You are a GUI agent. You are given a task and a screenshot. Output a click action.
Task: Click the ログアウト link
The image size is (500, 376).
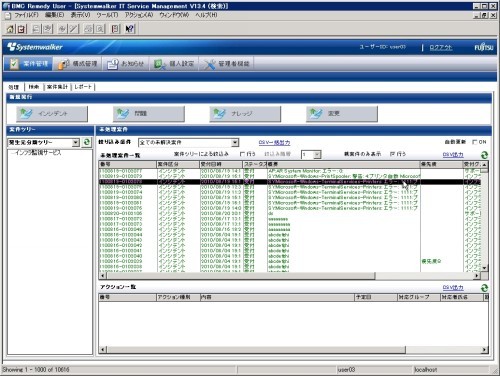point(441,48)
